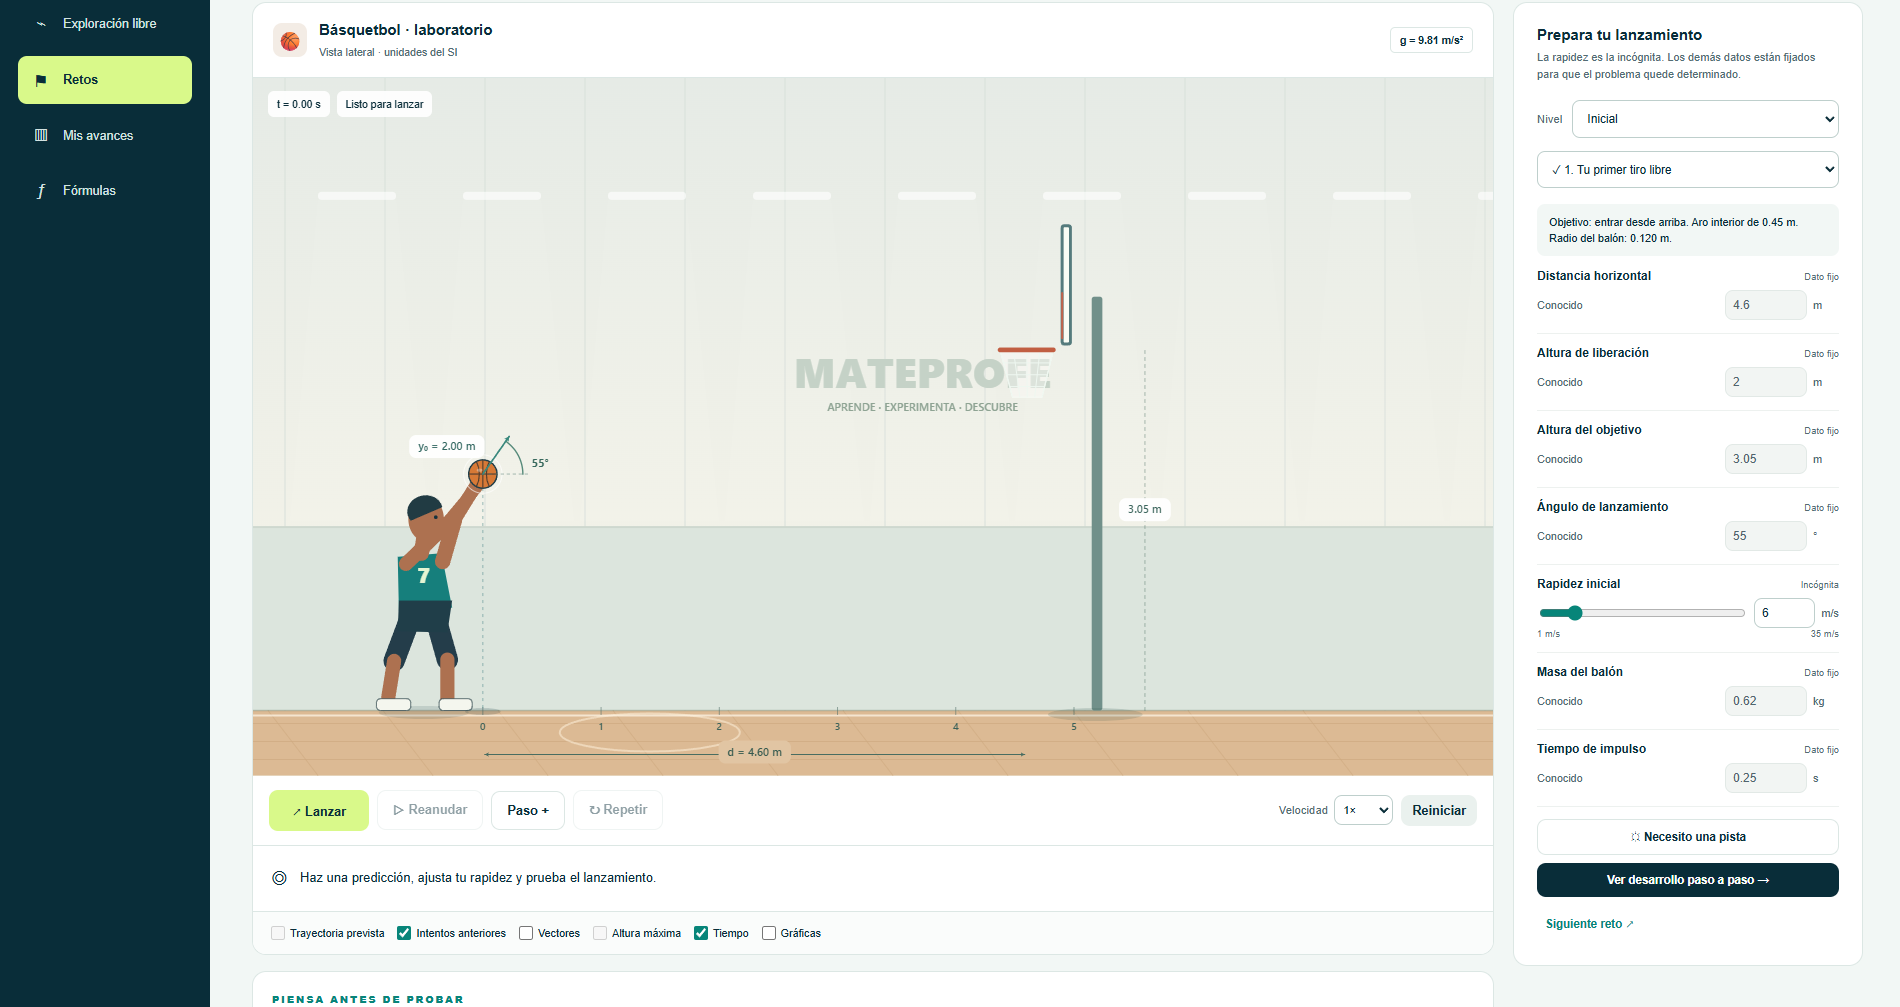
Task: Open the Velocidad 1× speed dropdown
Action: (x=1363, y=810)
